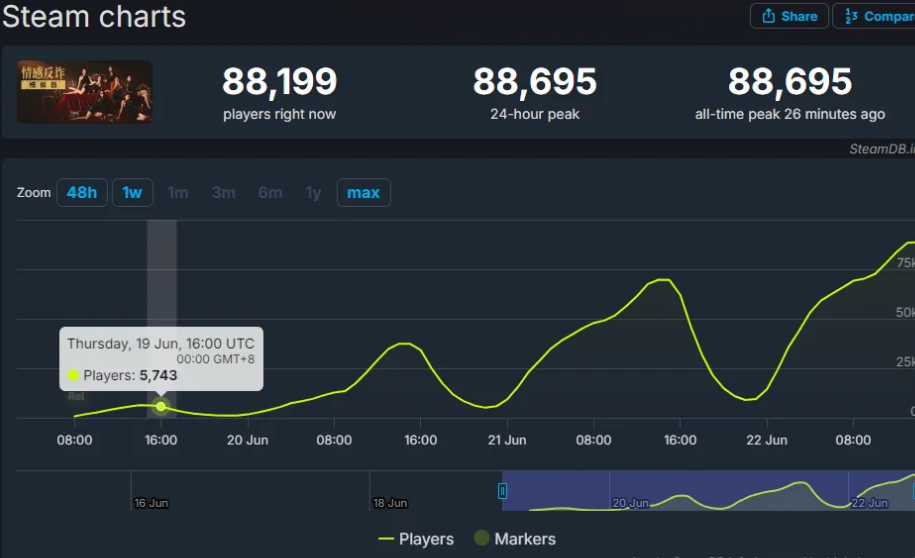
Task: Toggle the Players series in legend
Action: pyautogui.click(x=416, y=539)
